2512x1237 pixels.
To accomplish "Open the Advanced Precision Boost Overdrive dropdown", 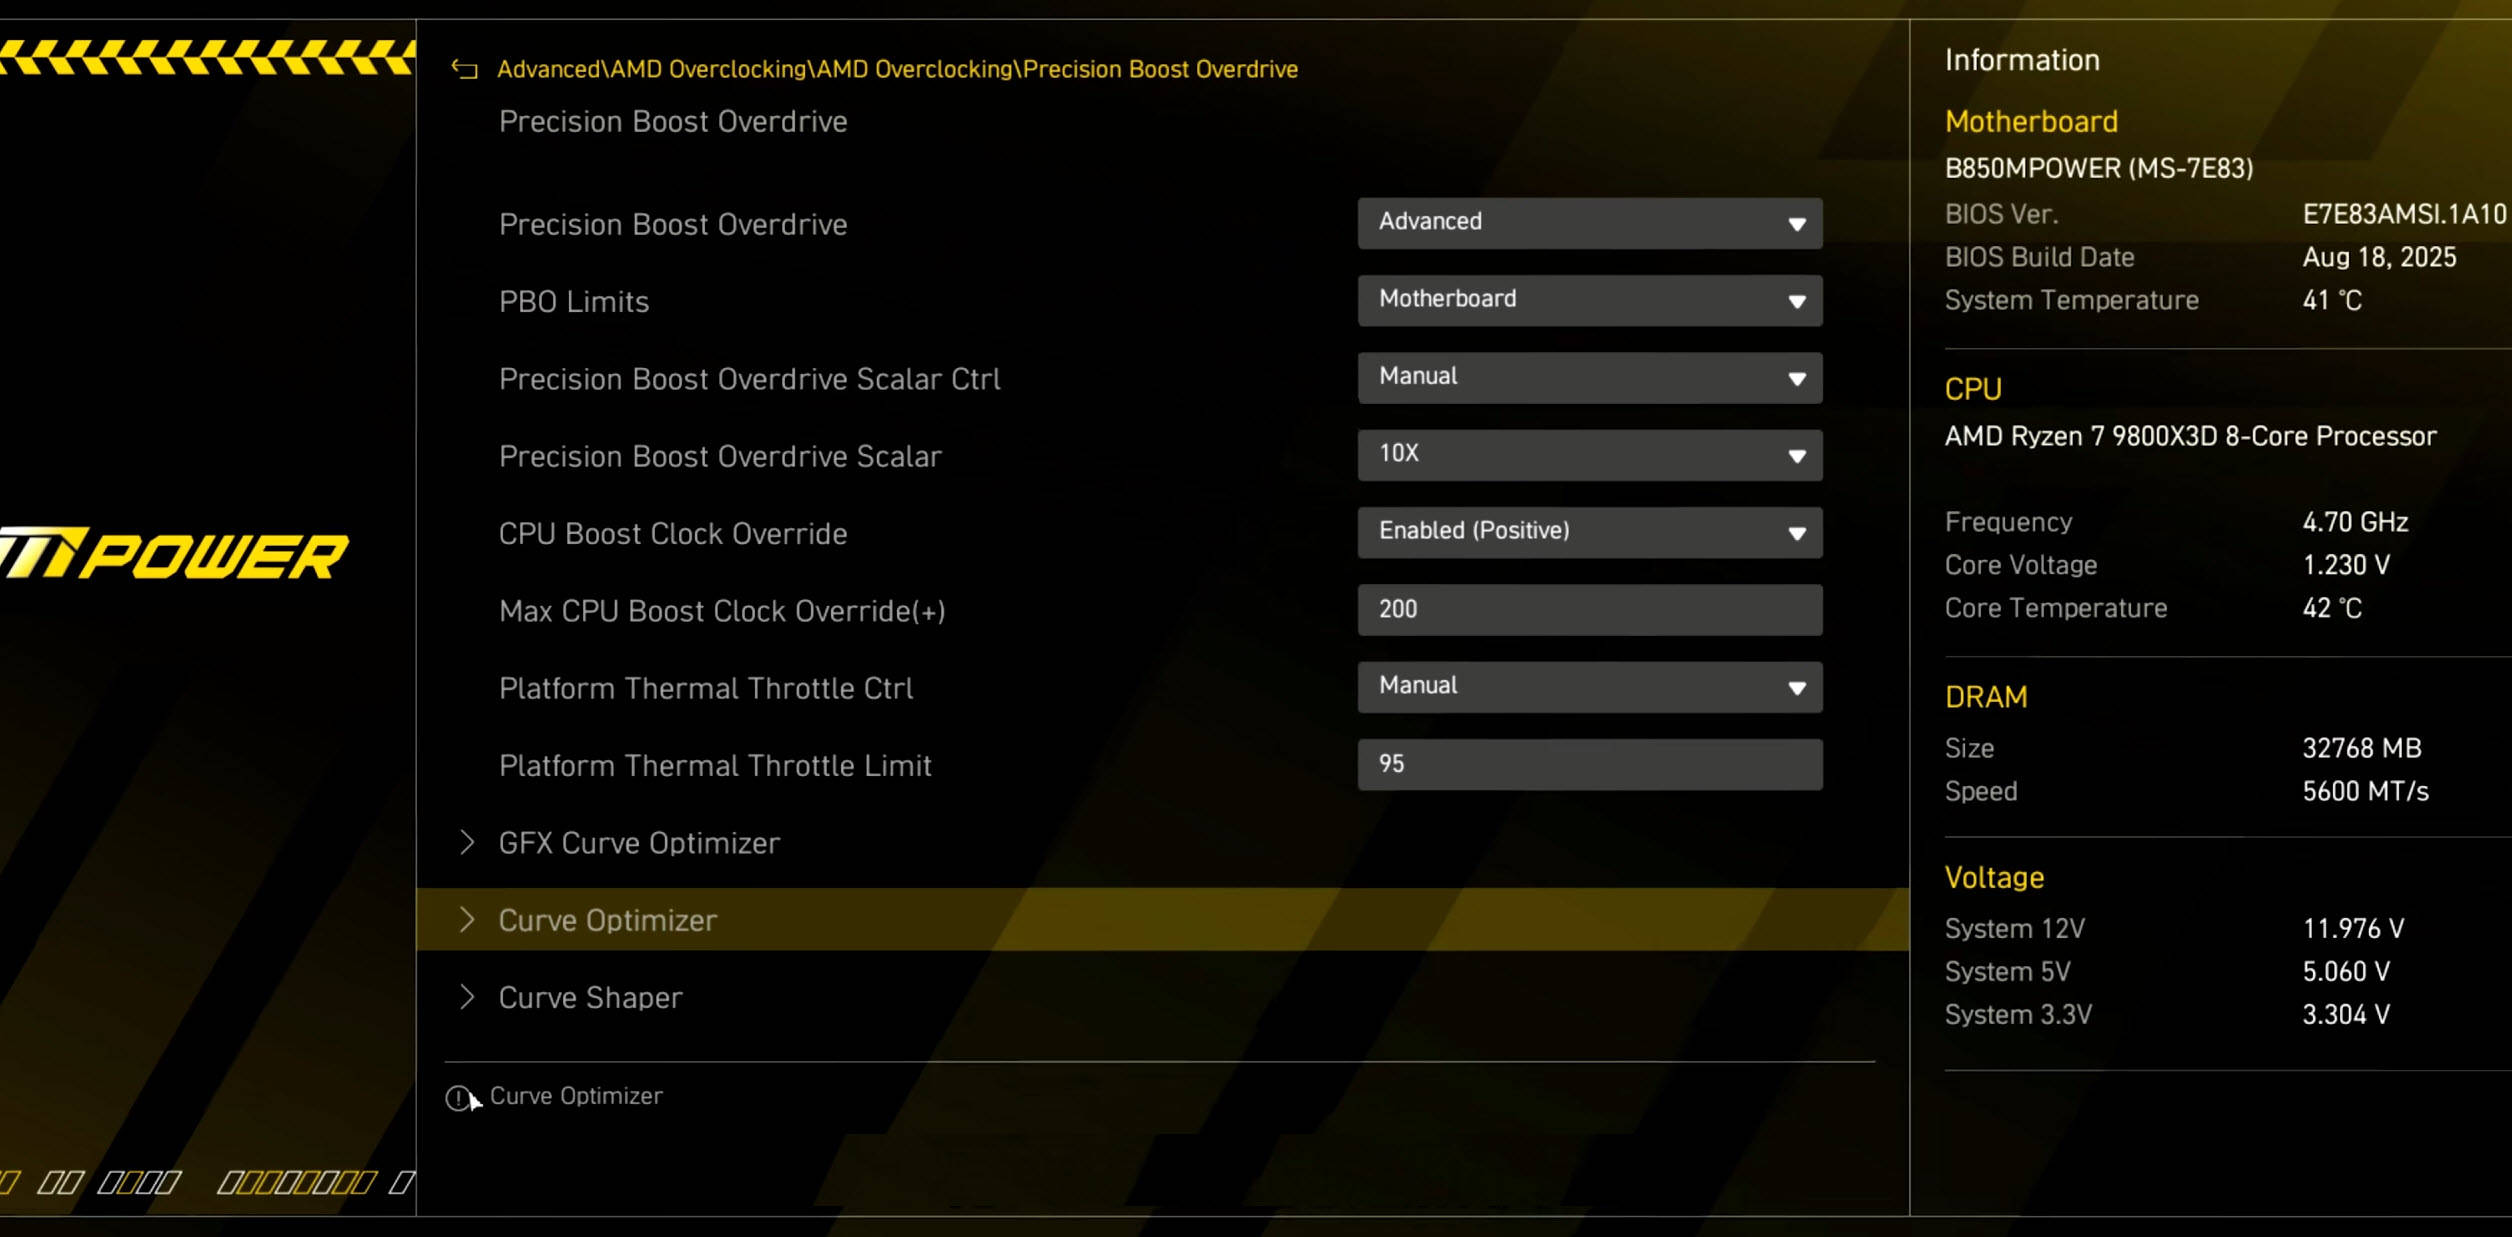I will pyautogui.click(x=1588, y=223).
